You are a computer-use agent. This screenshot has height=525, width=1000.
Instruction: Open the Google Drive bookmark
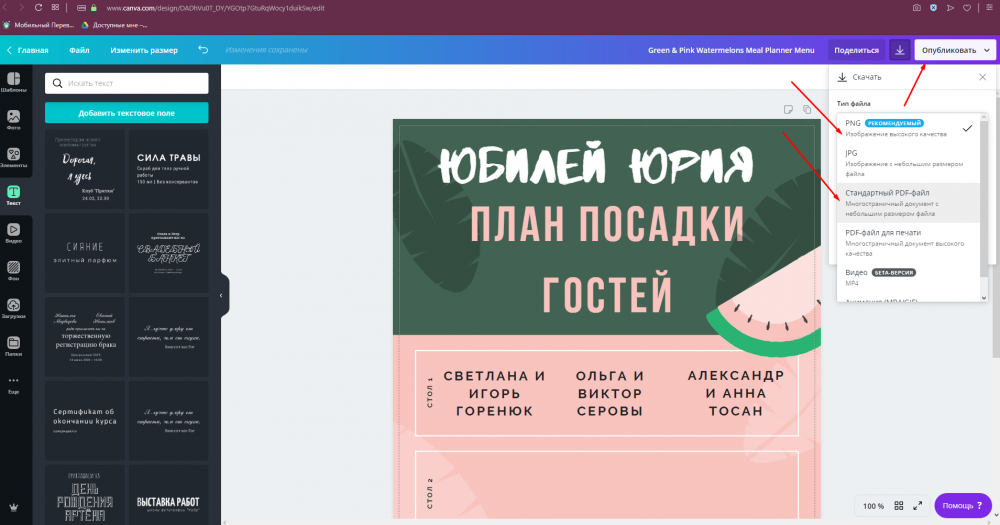114,25
